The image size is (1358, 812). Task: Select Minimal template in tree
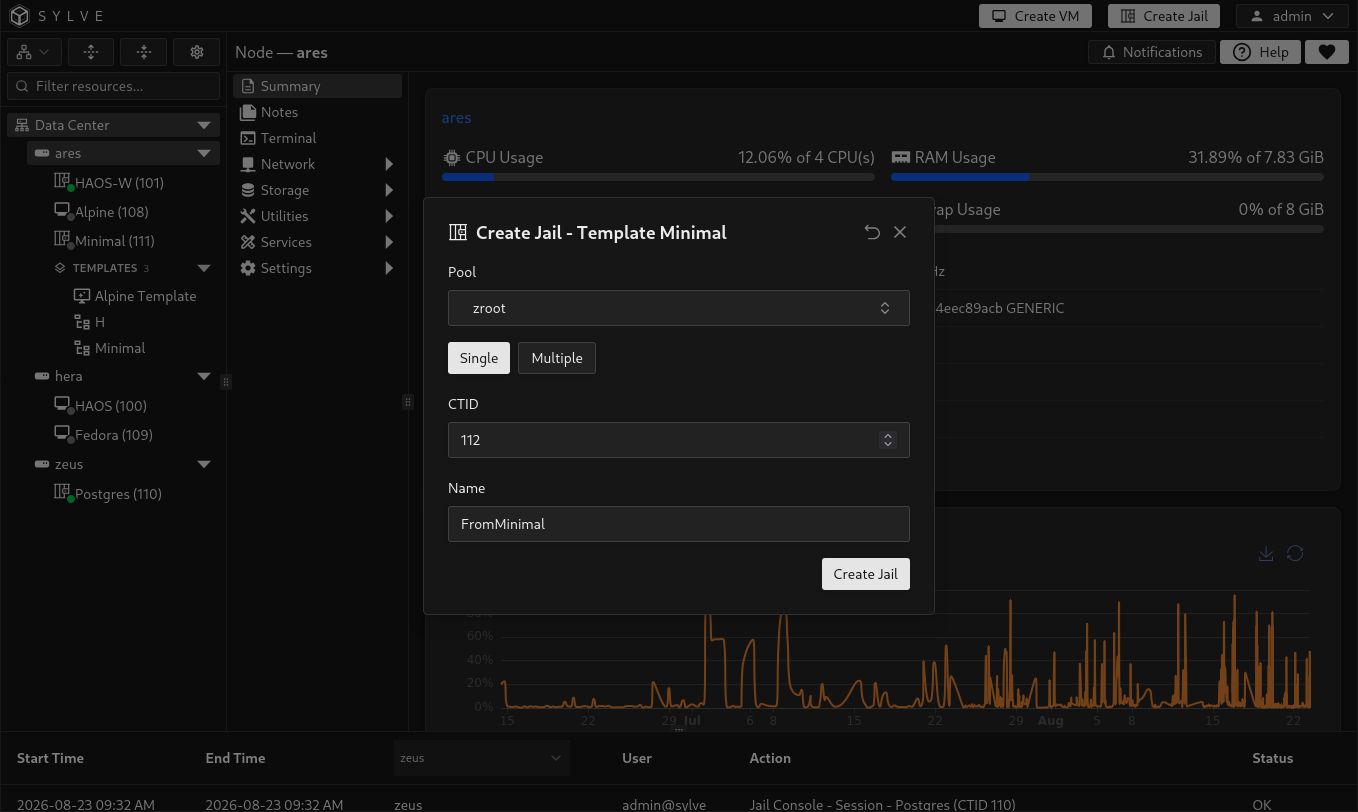point(110,348)
